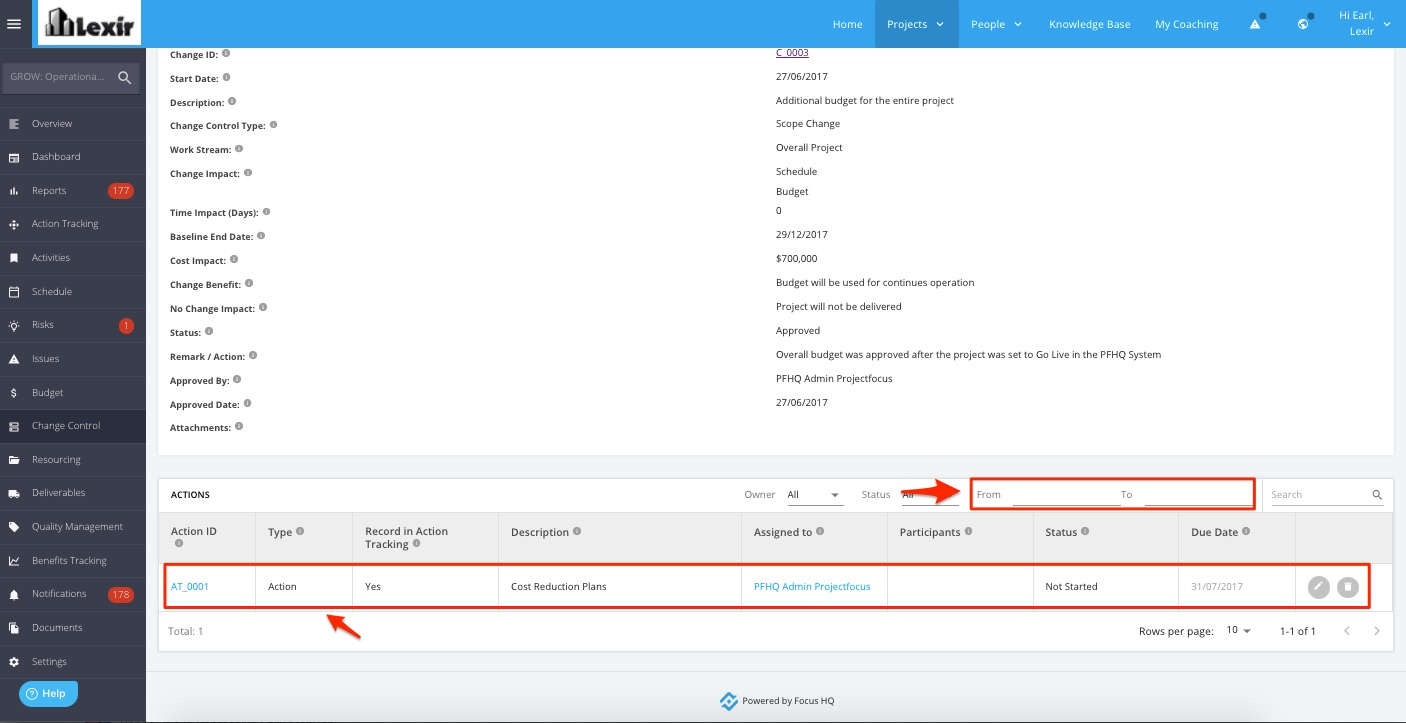This screenshot has width=1406, height=723.
Task: Change Rows per page dropdown
Action: click(1239, 631)
